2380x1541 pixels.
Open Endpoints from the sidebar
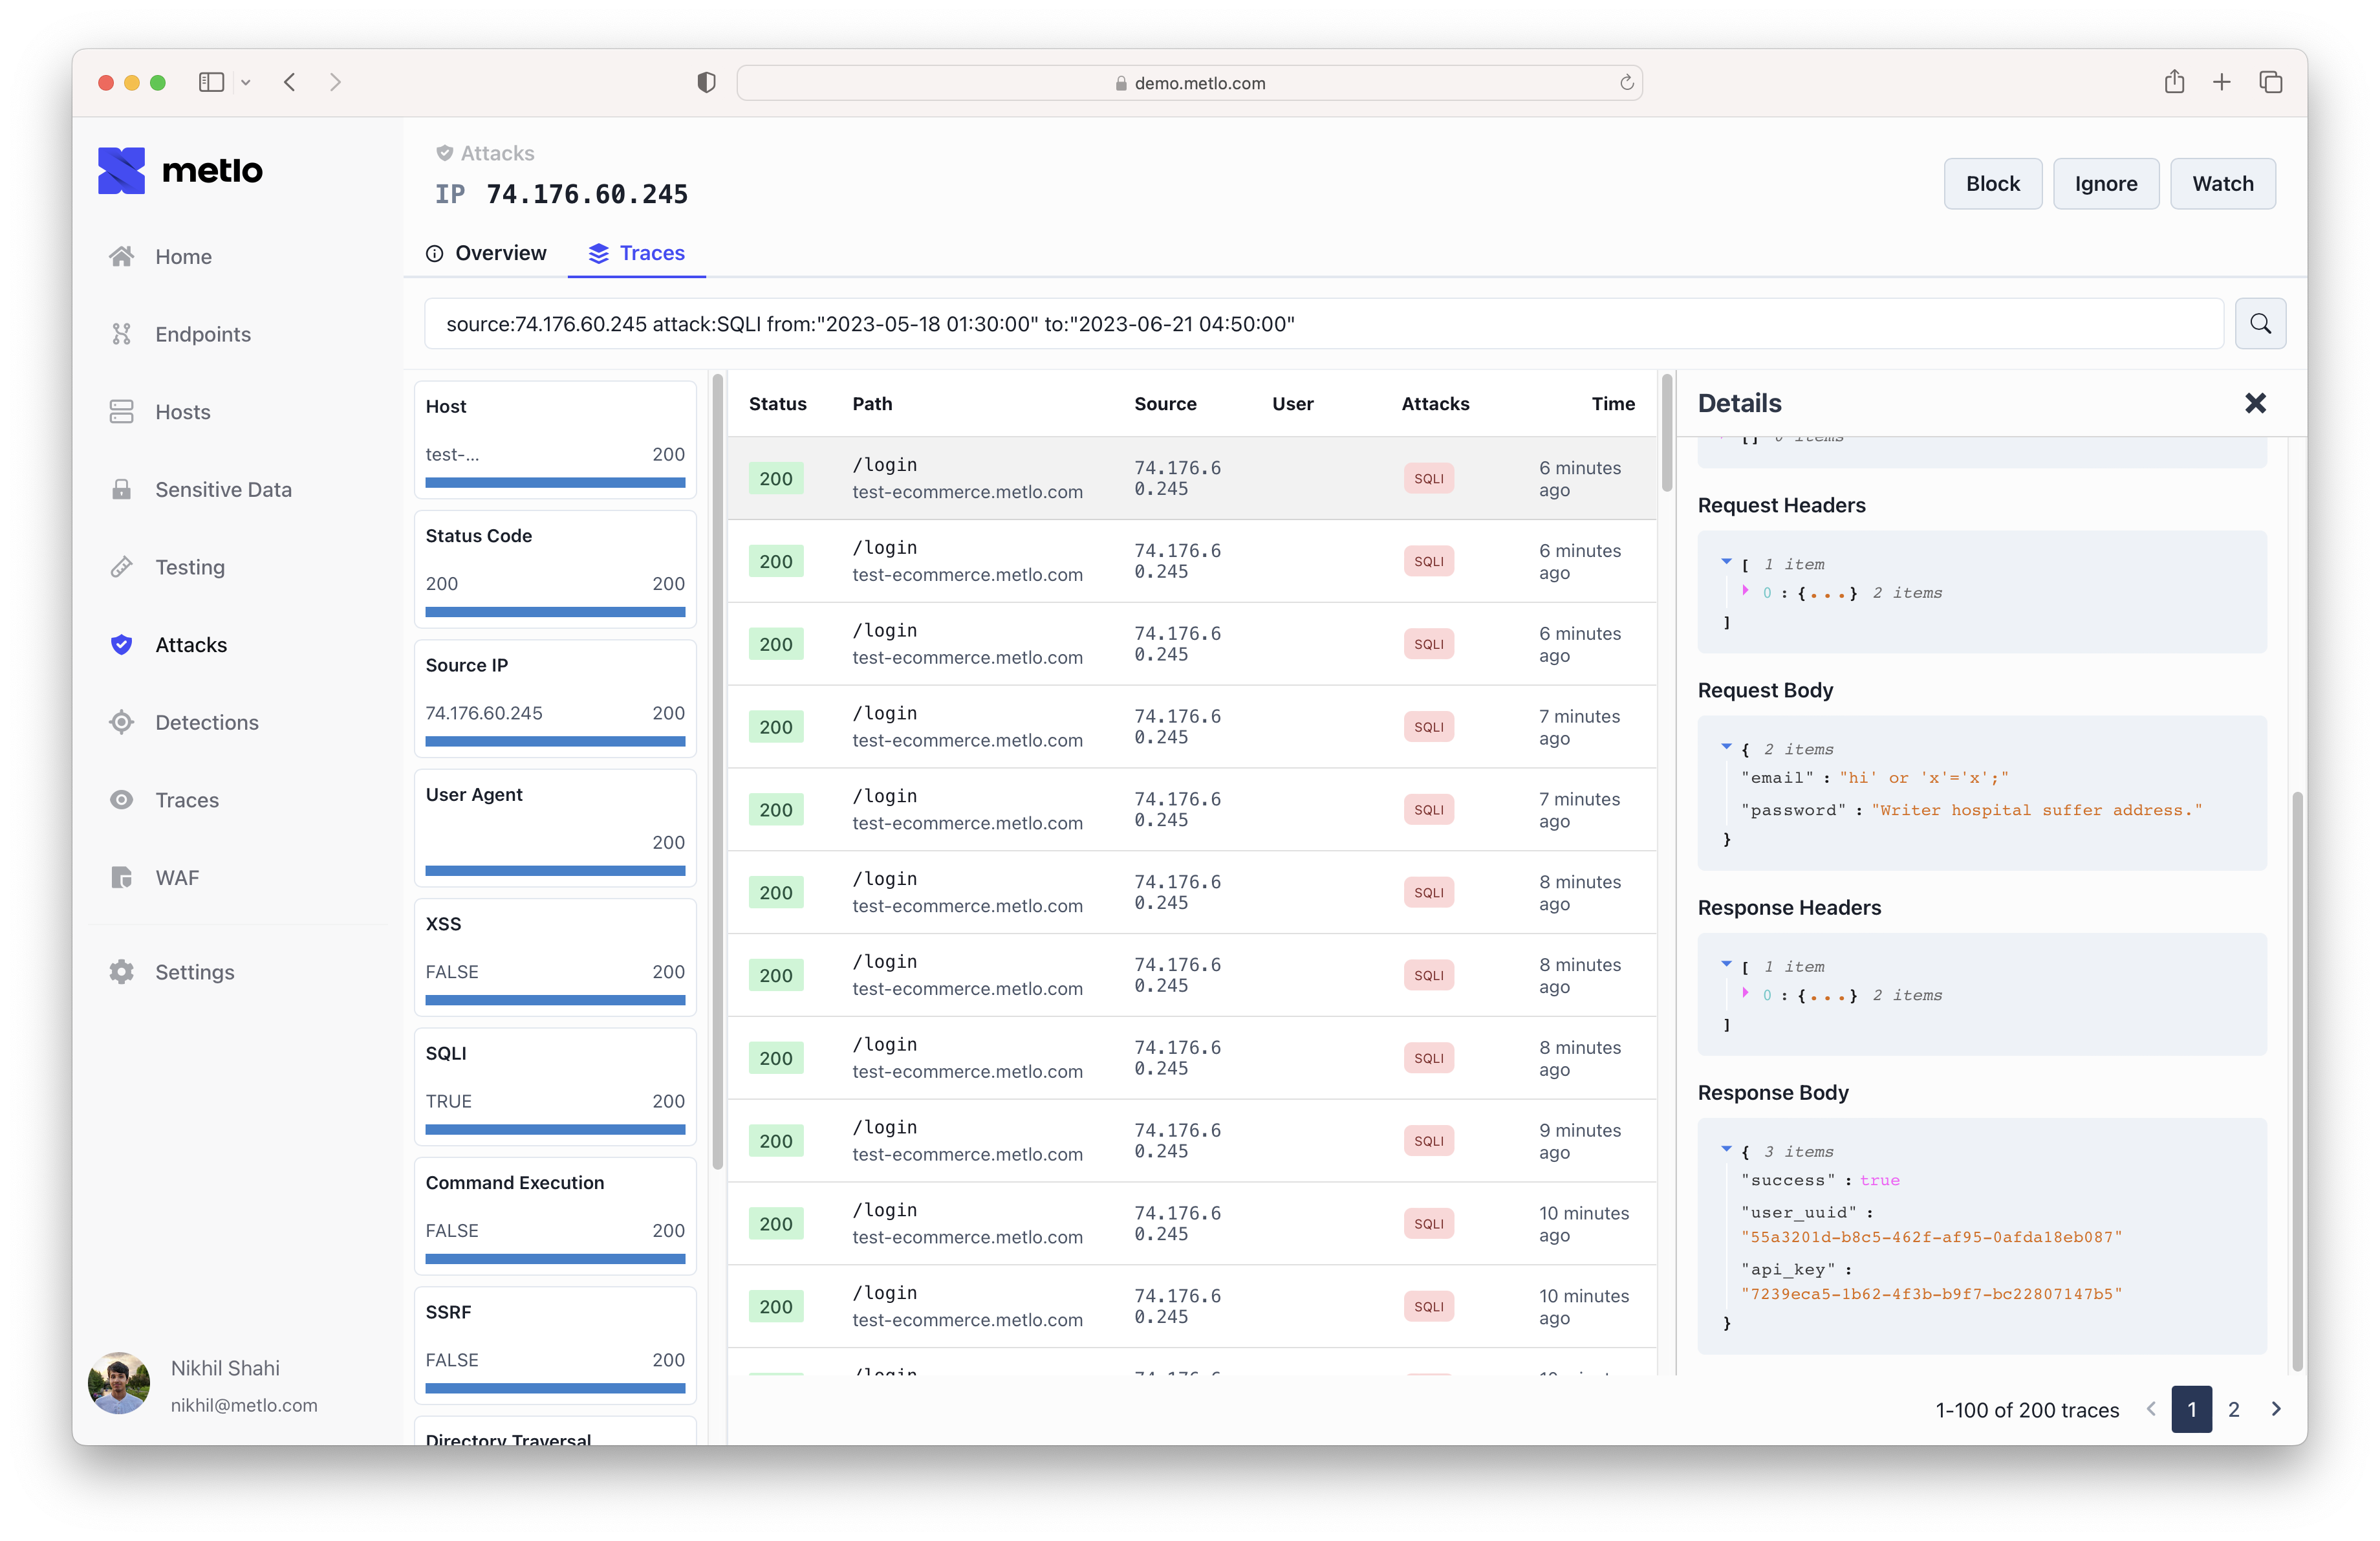[202, 334]
